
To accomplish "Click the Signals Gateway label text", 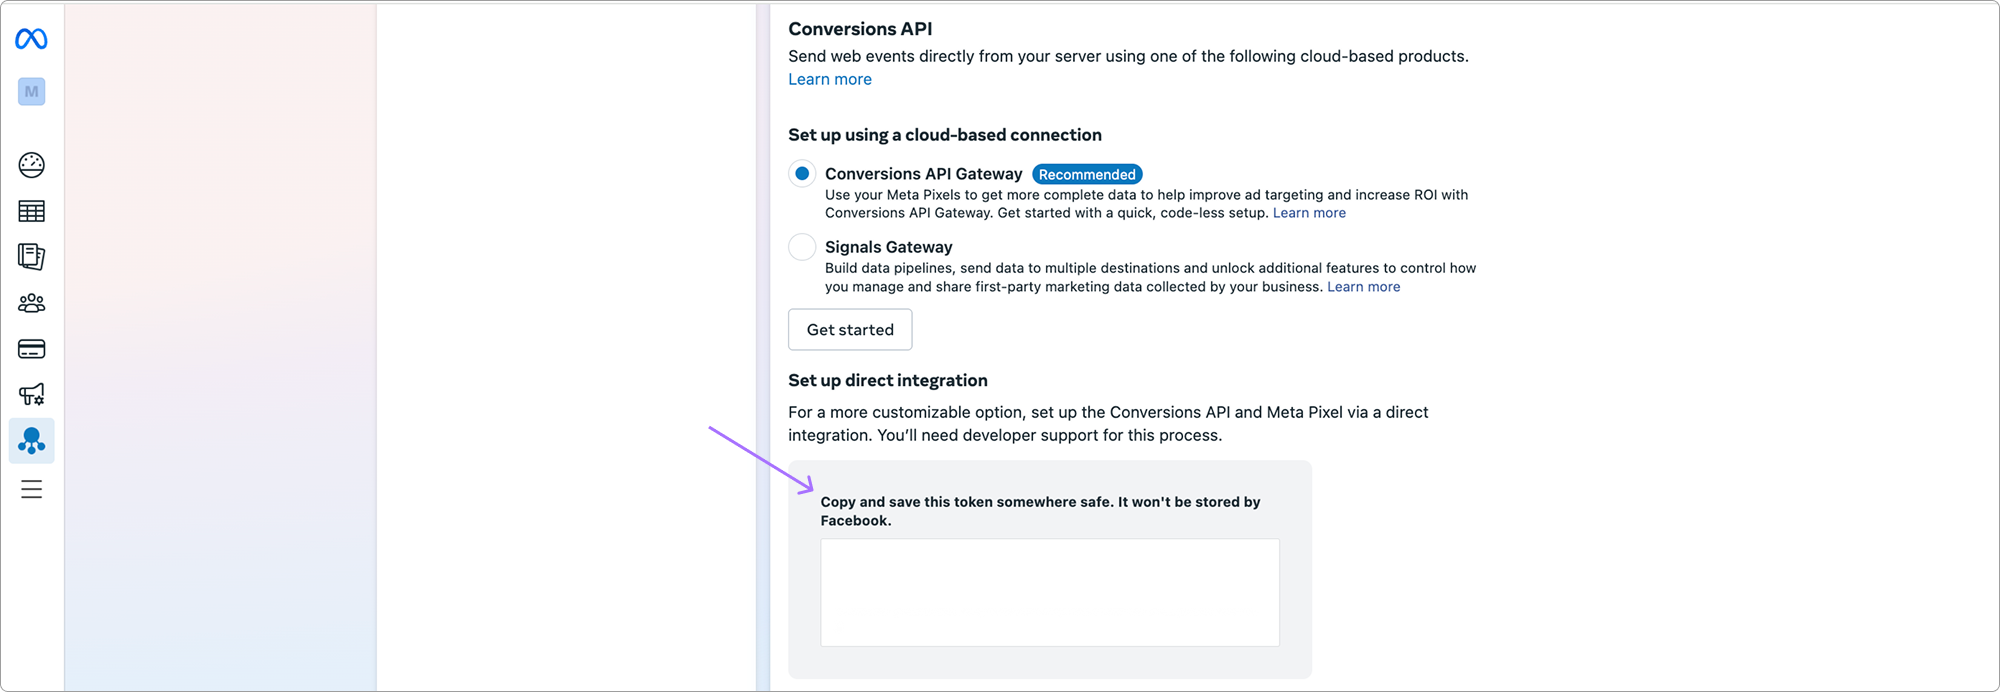I will (888, 247).
